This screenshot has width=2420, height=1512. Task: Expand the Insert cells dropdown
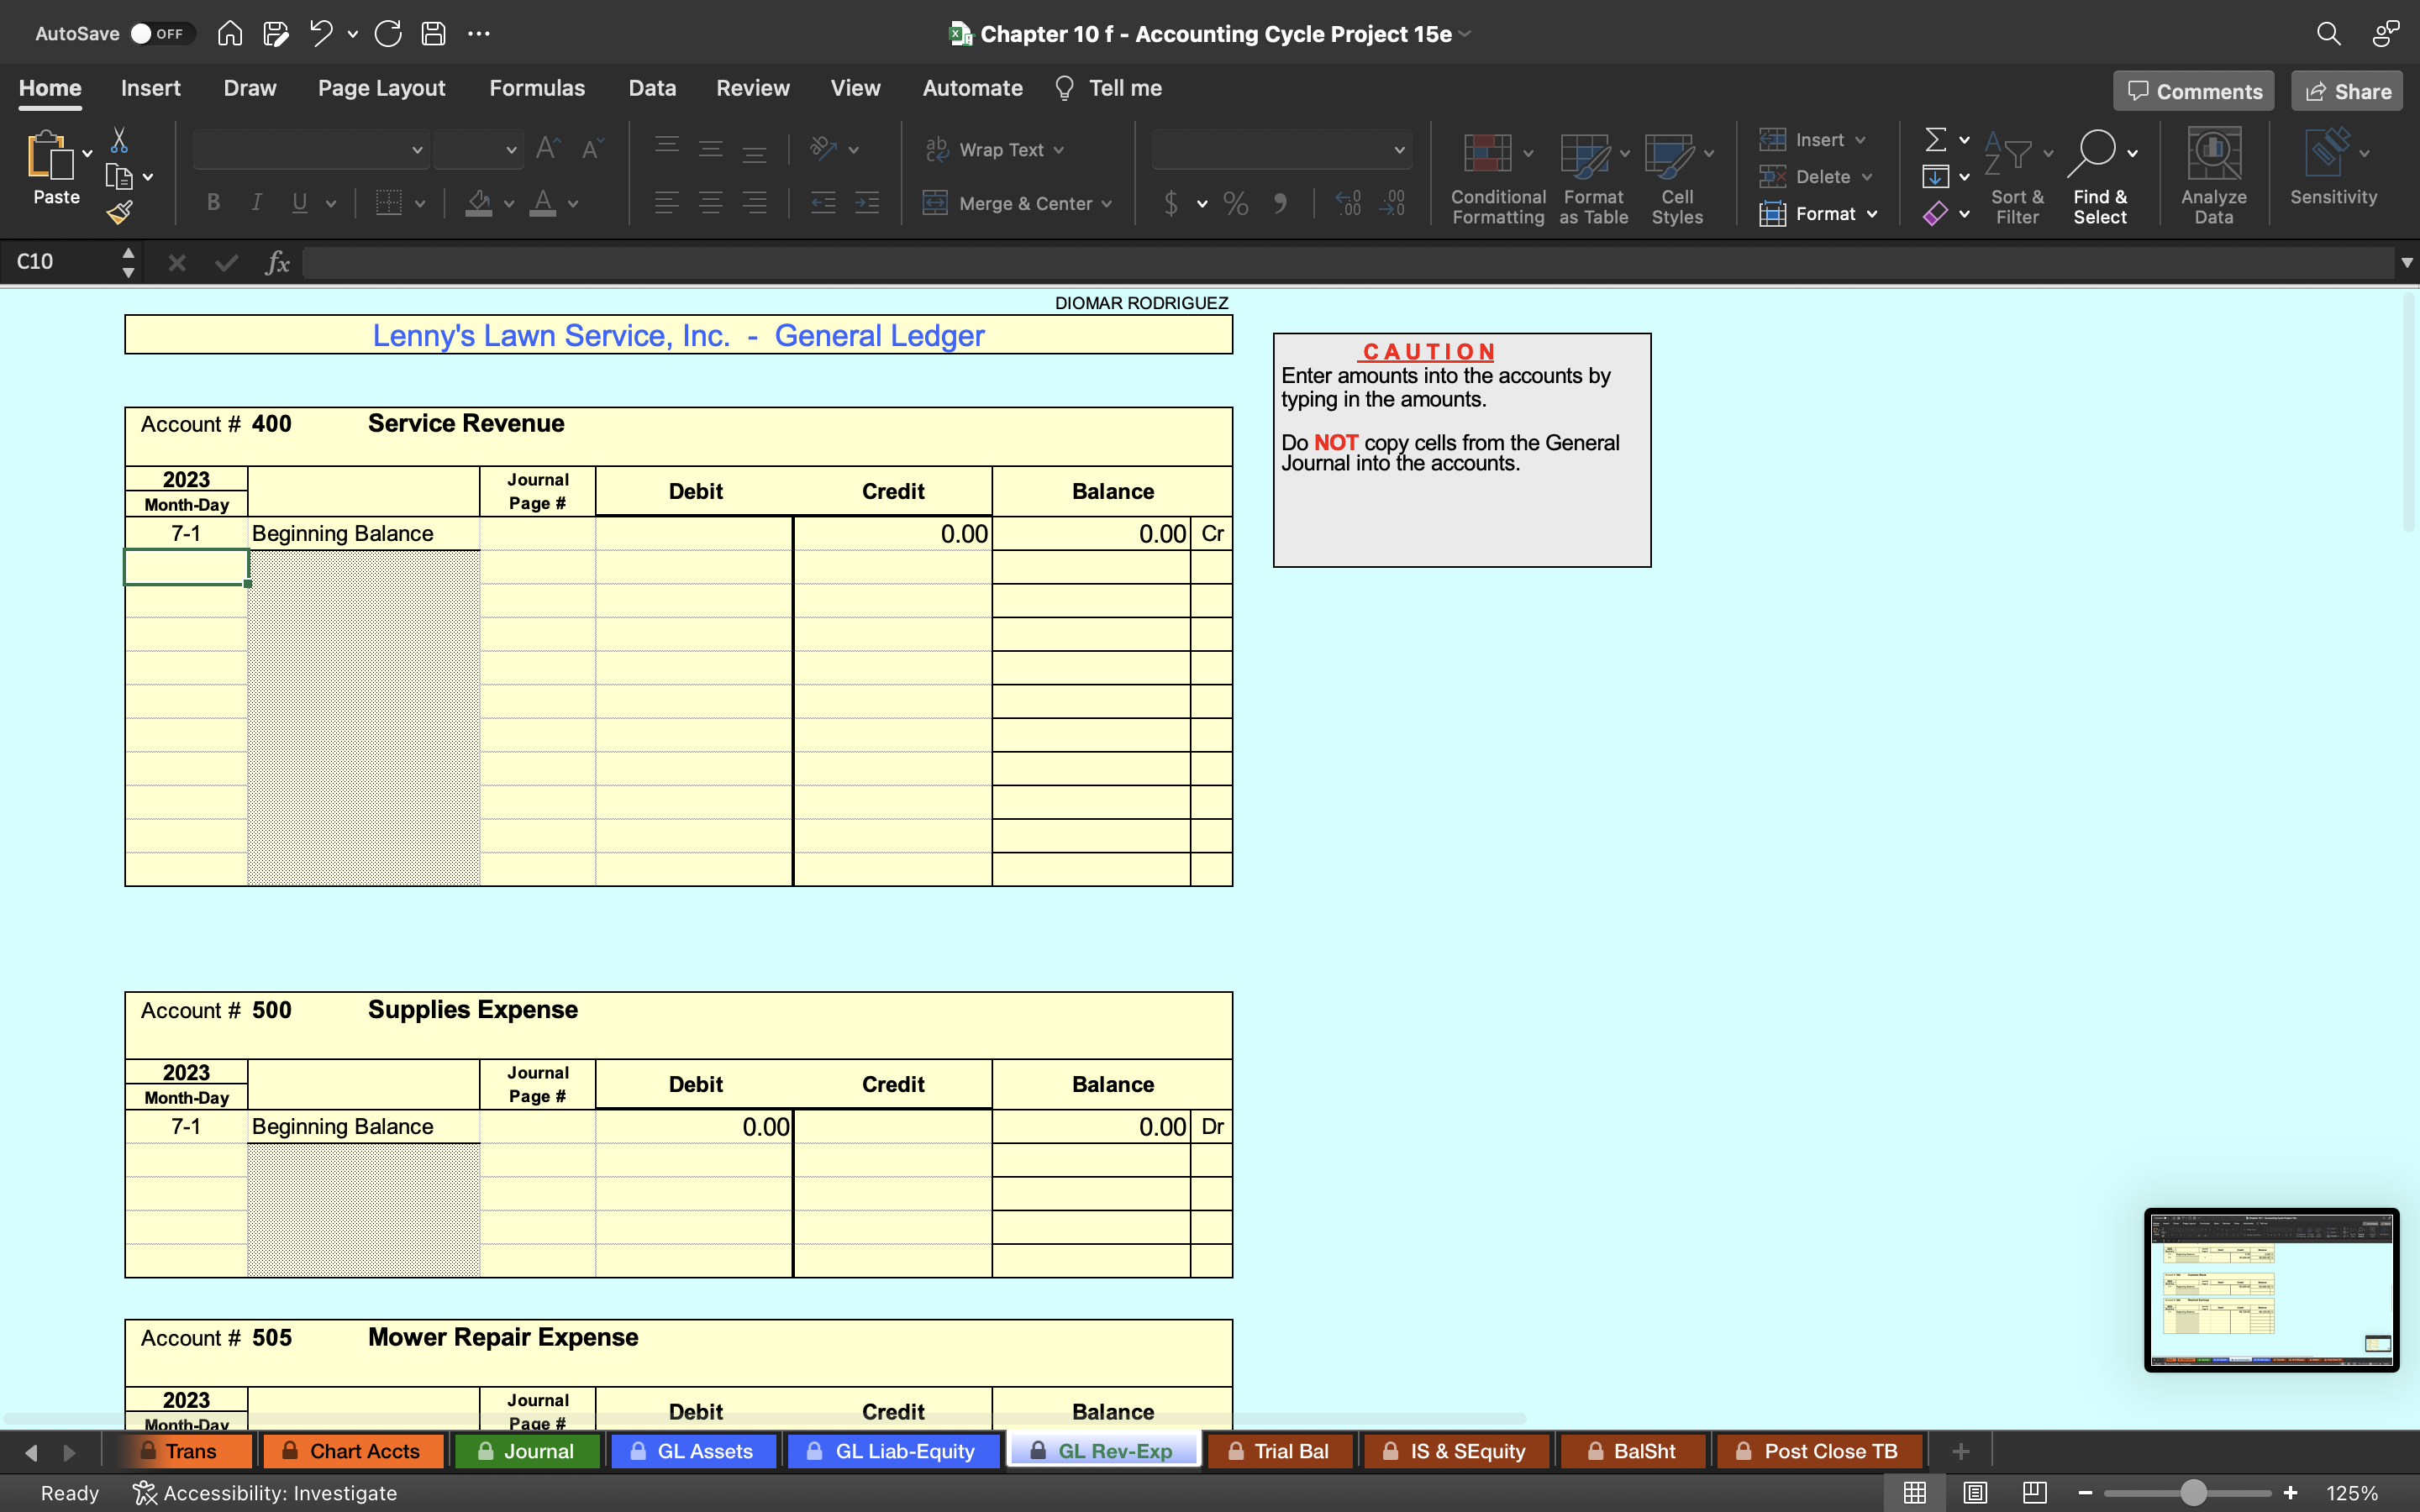tap(1860, 140)
